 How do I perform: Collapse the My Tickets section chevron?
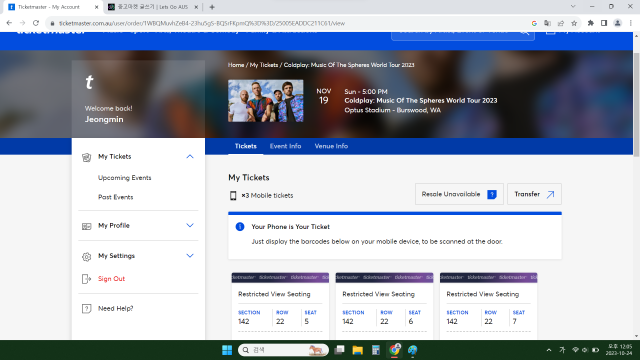190,157
